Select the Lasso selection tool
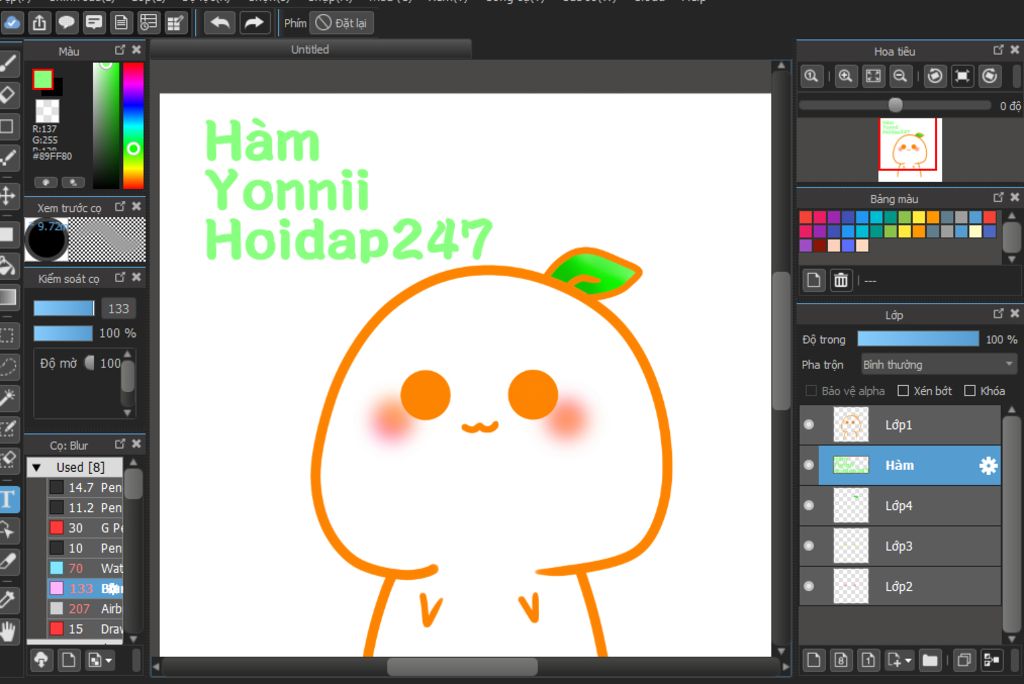 8,366
